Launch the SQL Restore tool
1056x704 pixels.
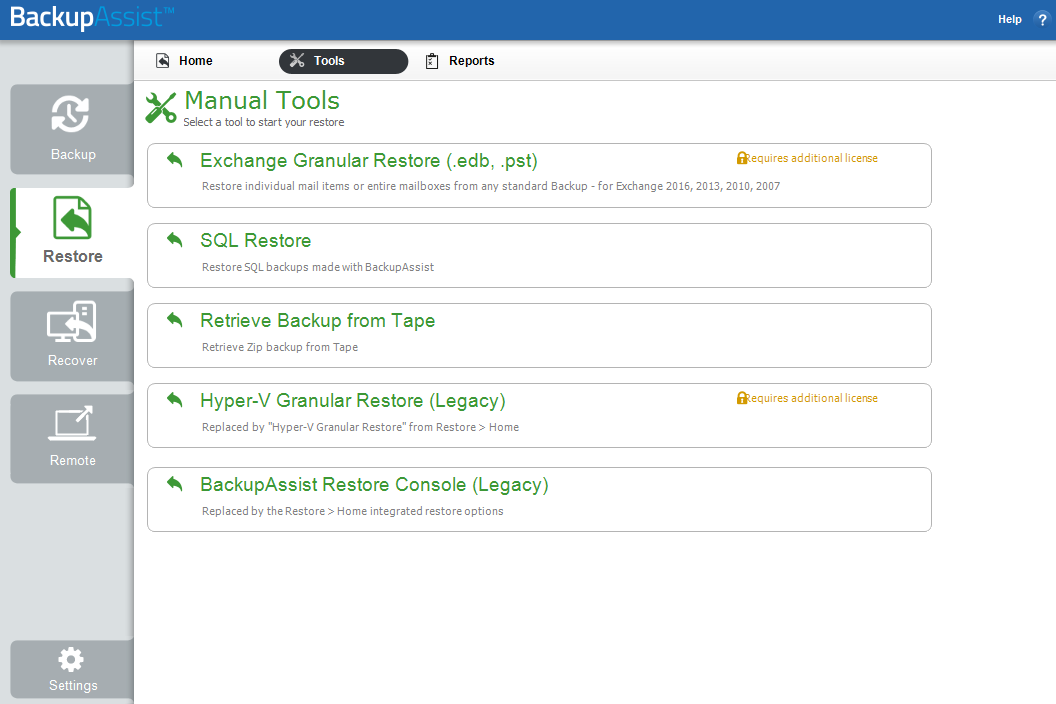(256, 241)
